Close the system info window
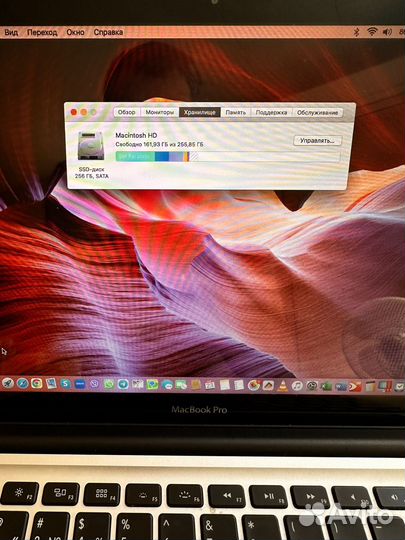405x540 pixels. (73, 112)
